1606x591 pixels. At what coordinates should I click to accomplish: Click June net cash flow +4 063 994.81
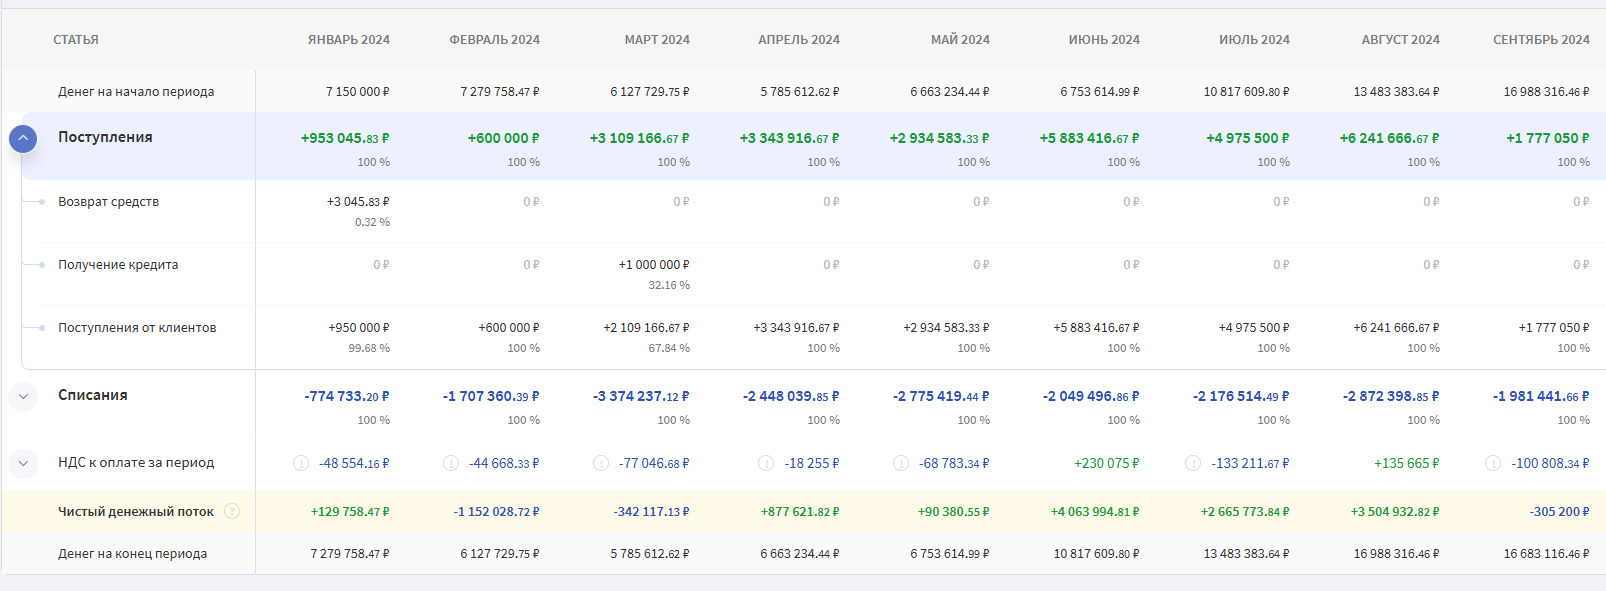[1094, 512]
